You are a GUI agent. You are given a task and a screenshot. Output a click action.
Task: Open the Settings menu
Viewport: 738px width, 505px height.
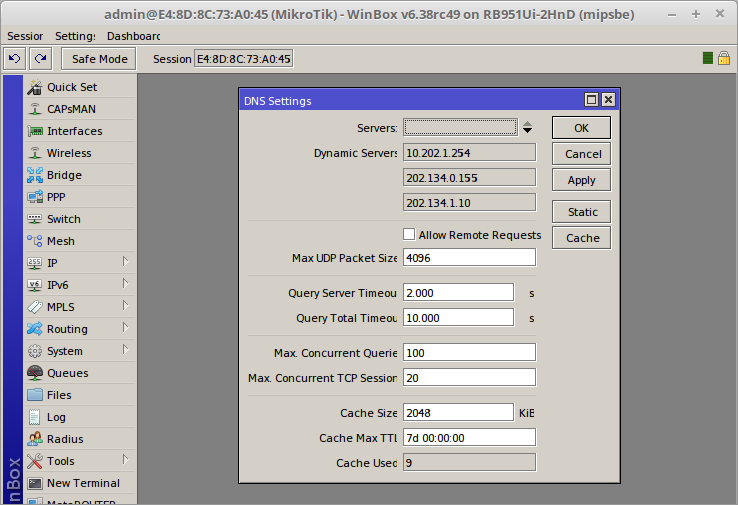[75, 36]
